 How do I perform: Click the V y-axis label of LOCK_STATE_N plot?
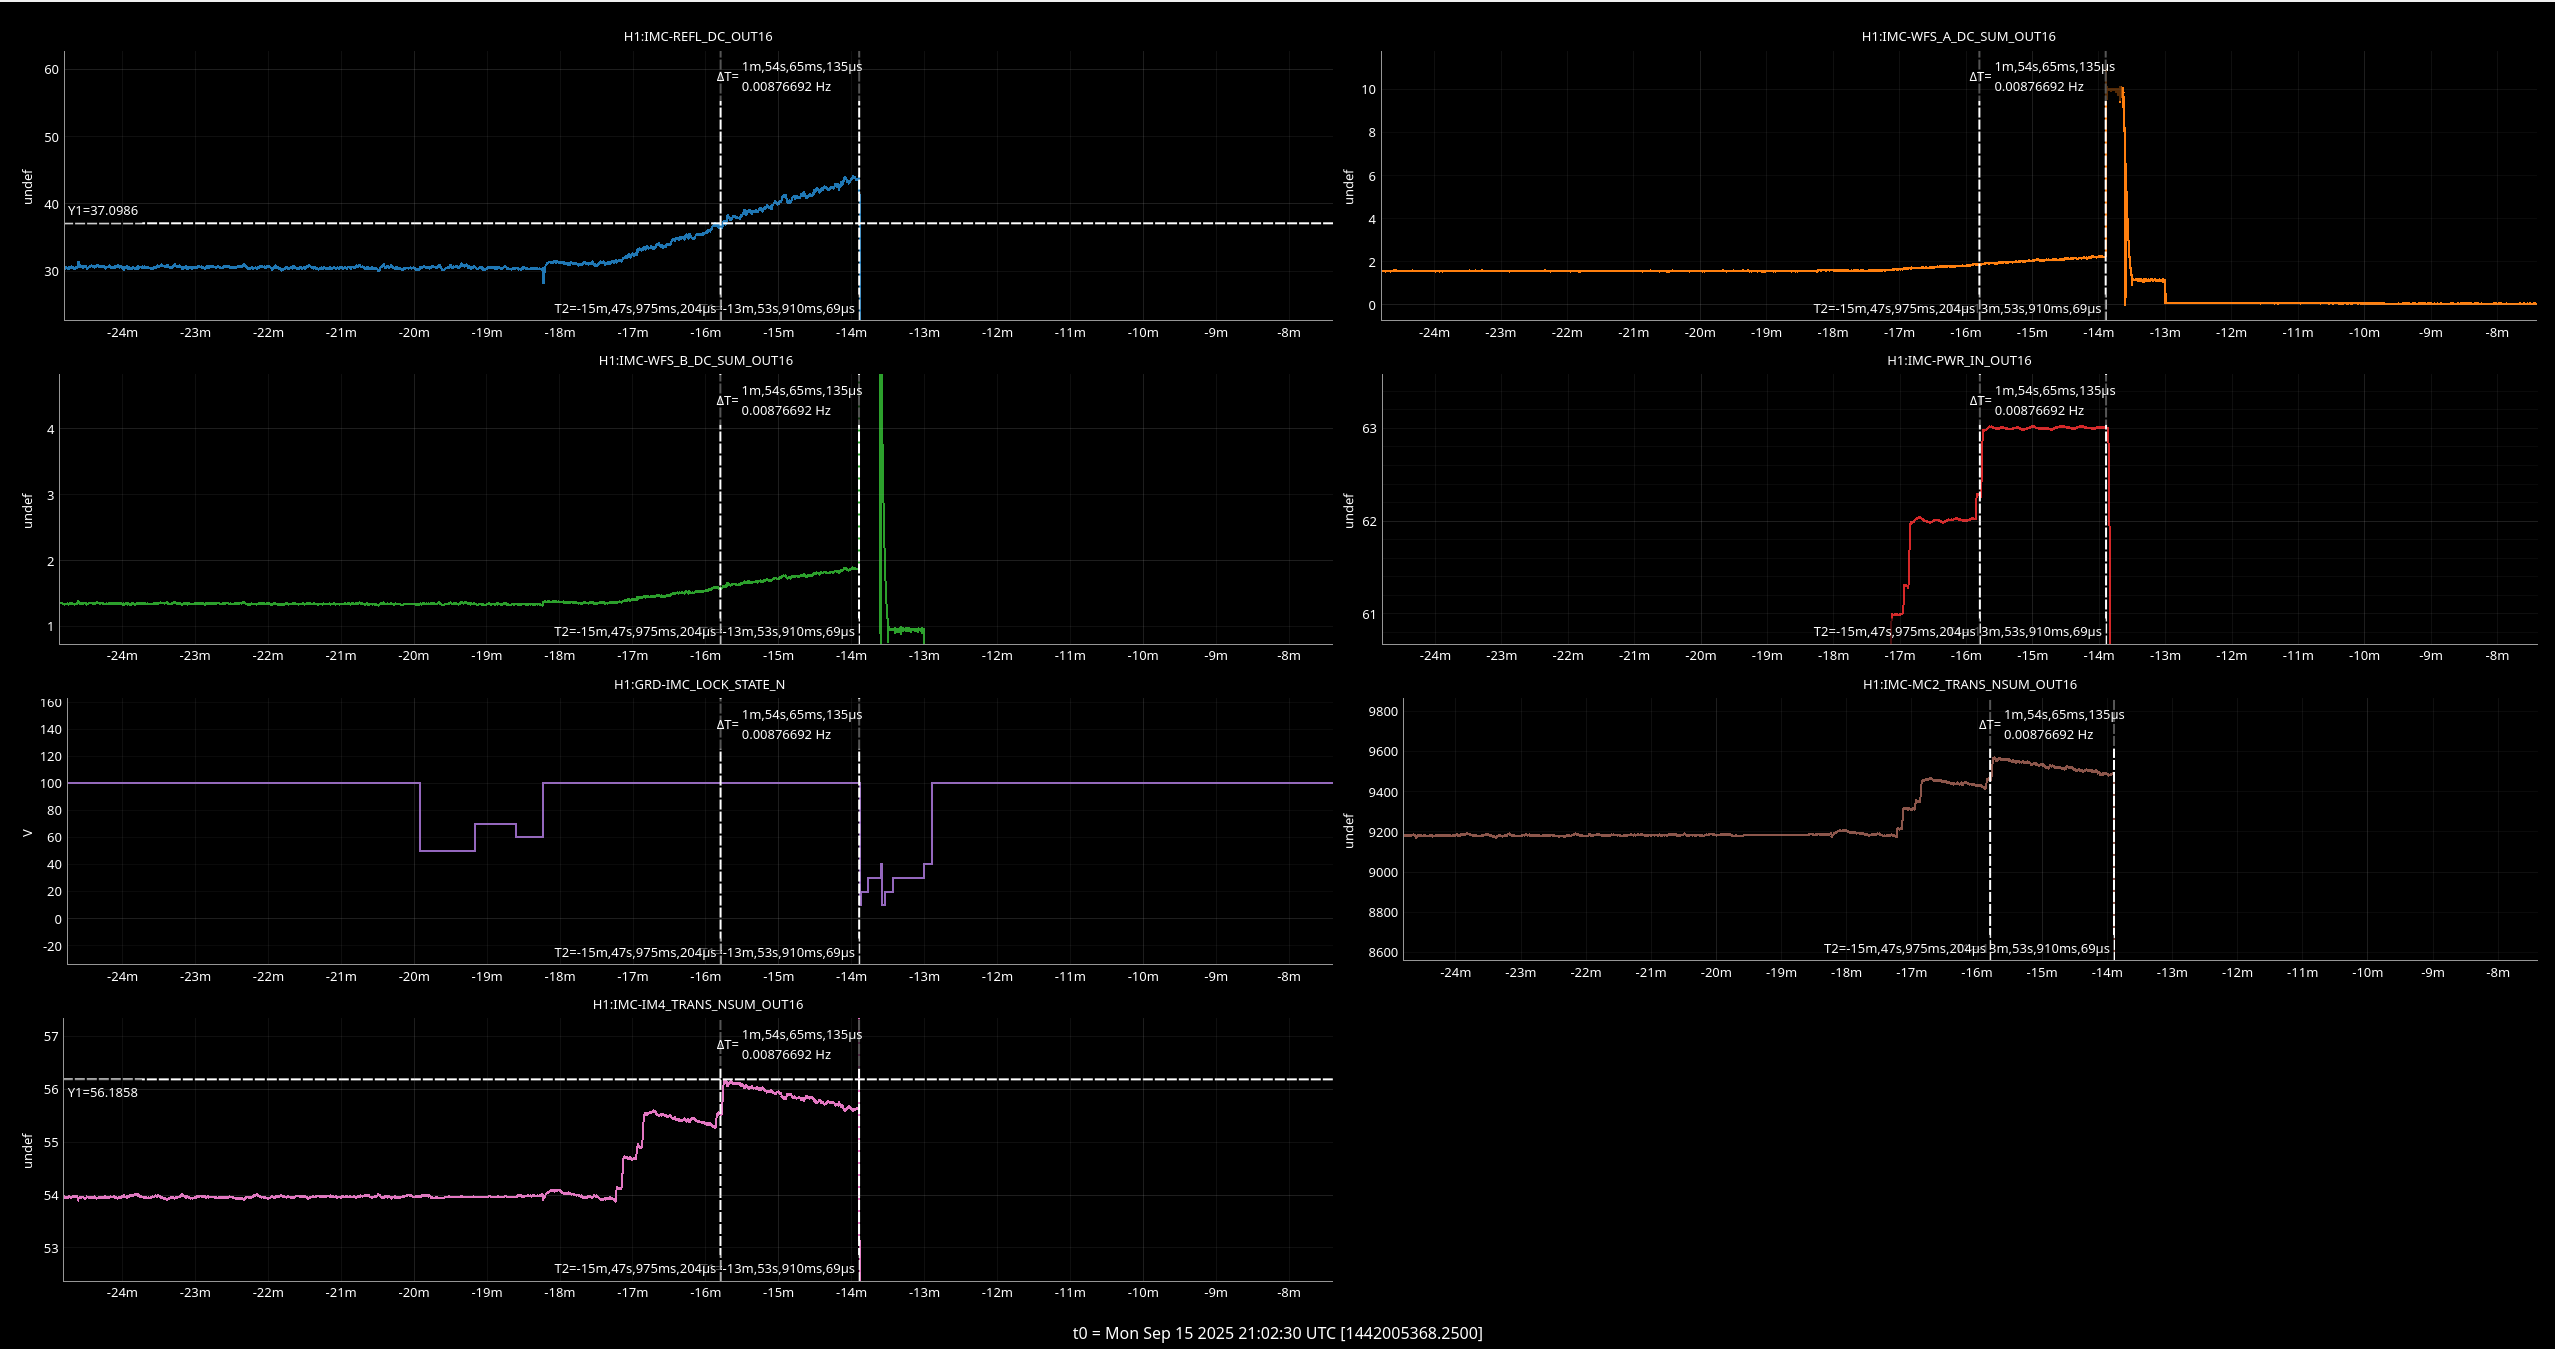point(27,832)
